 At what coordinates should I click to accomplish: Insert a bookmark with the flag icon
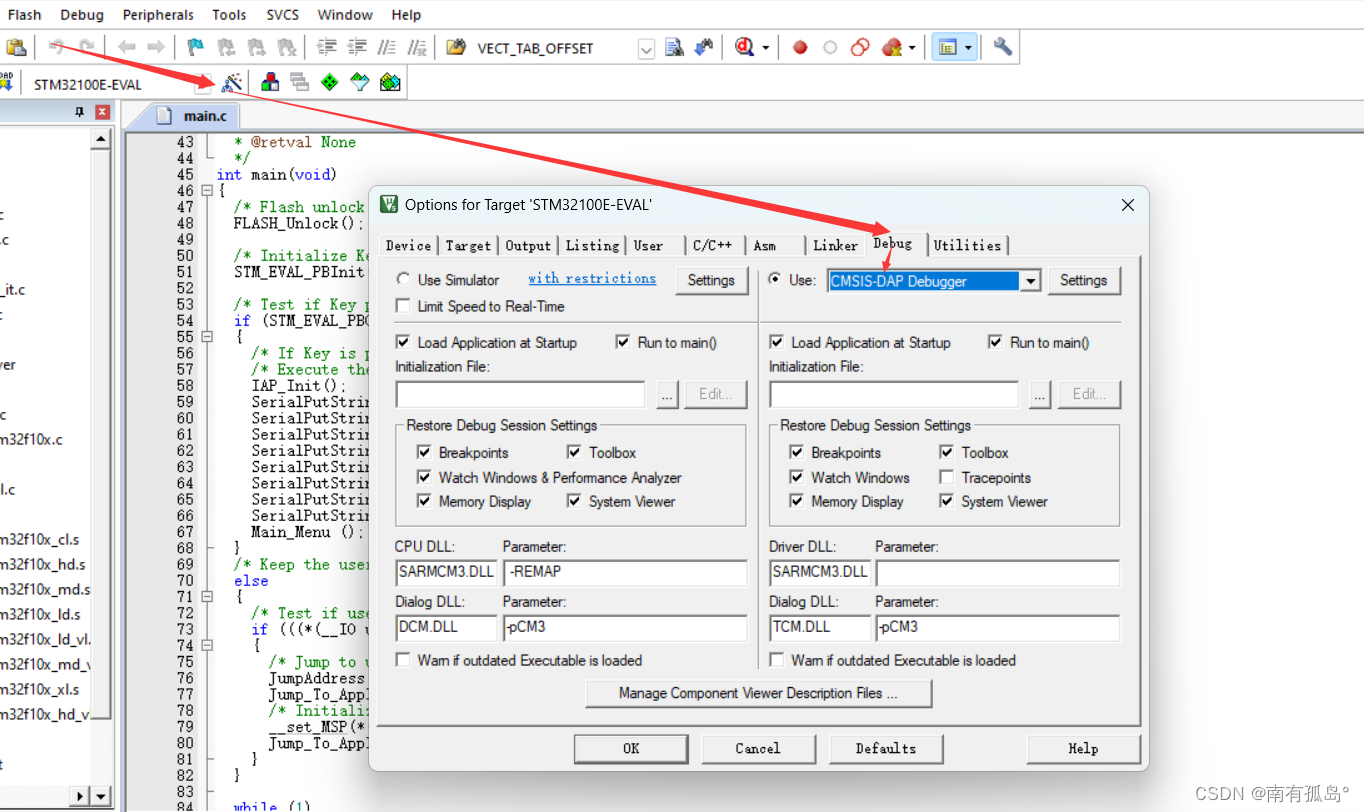tap(197, 47)
